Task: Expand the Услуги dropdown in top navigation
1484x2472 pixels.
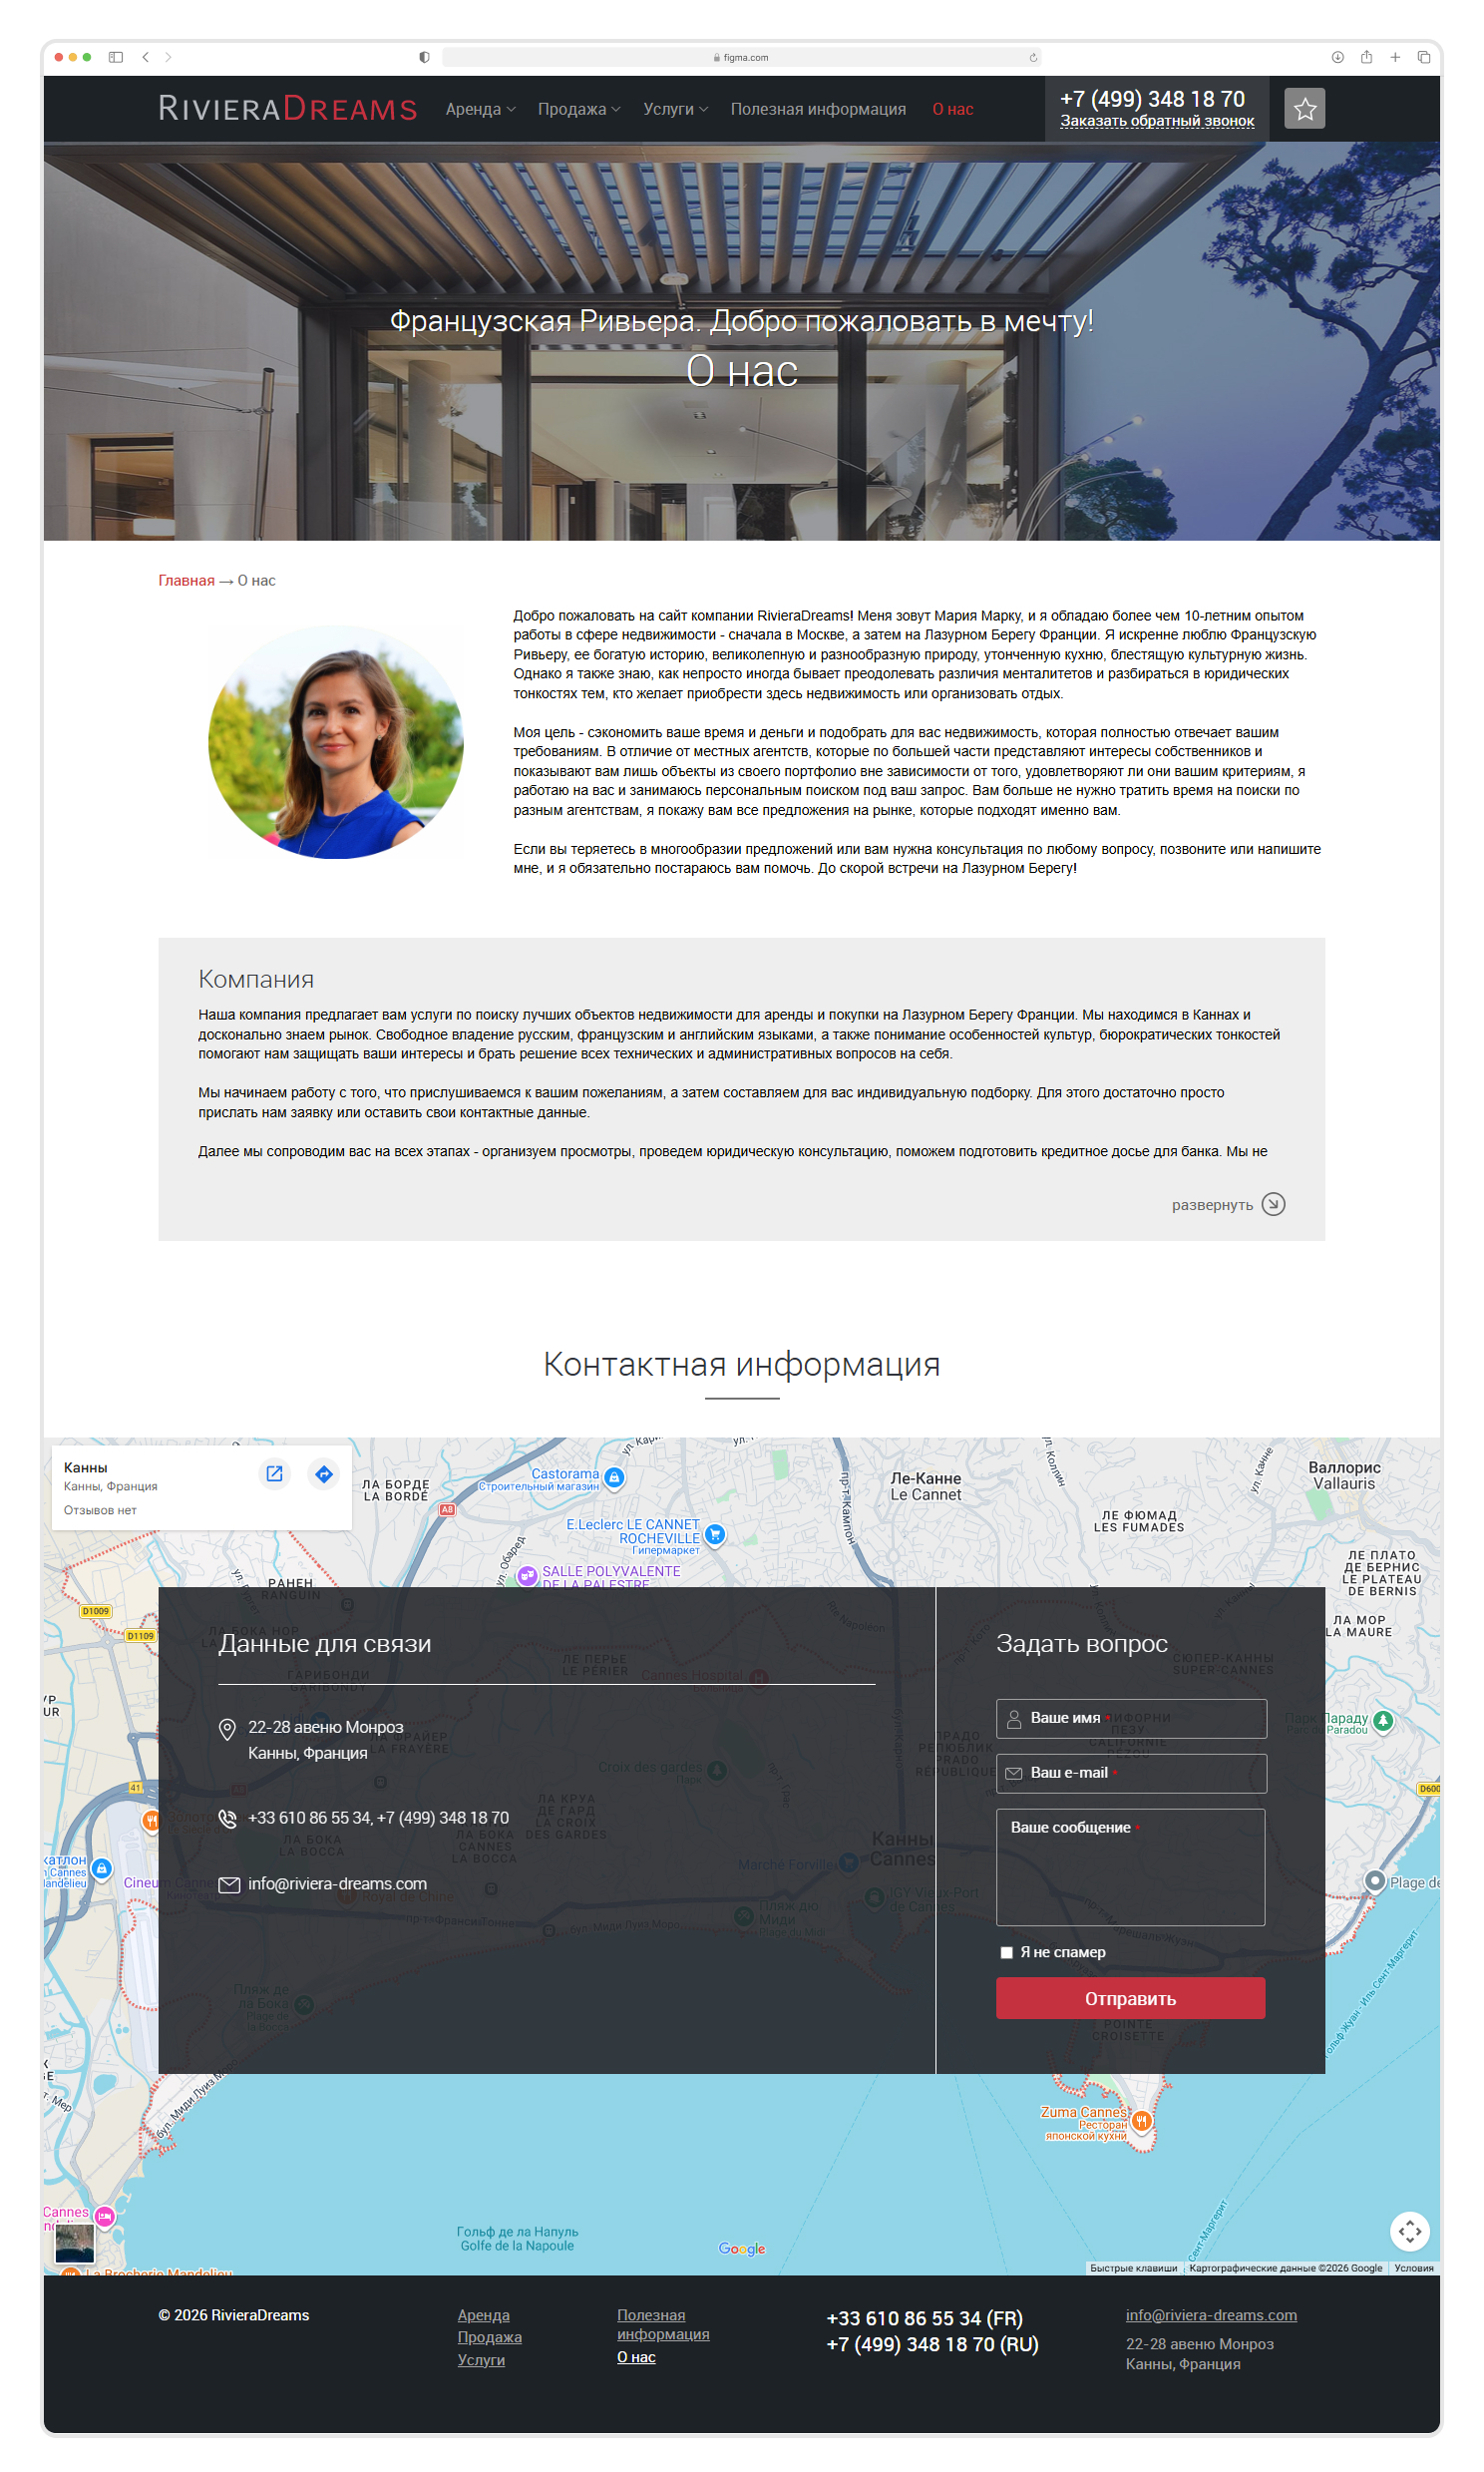Action: (x=676, y=109)
